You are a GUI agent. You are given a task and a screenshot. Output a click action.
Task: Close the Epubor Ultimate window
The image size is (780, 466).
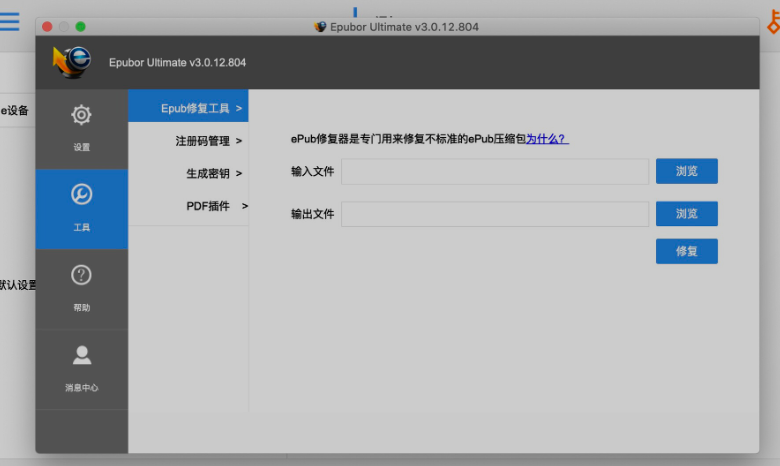[x=47, y=27]
